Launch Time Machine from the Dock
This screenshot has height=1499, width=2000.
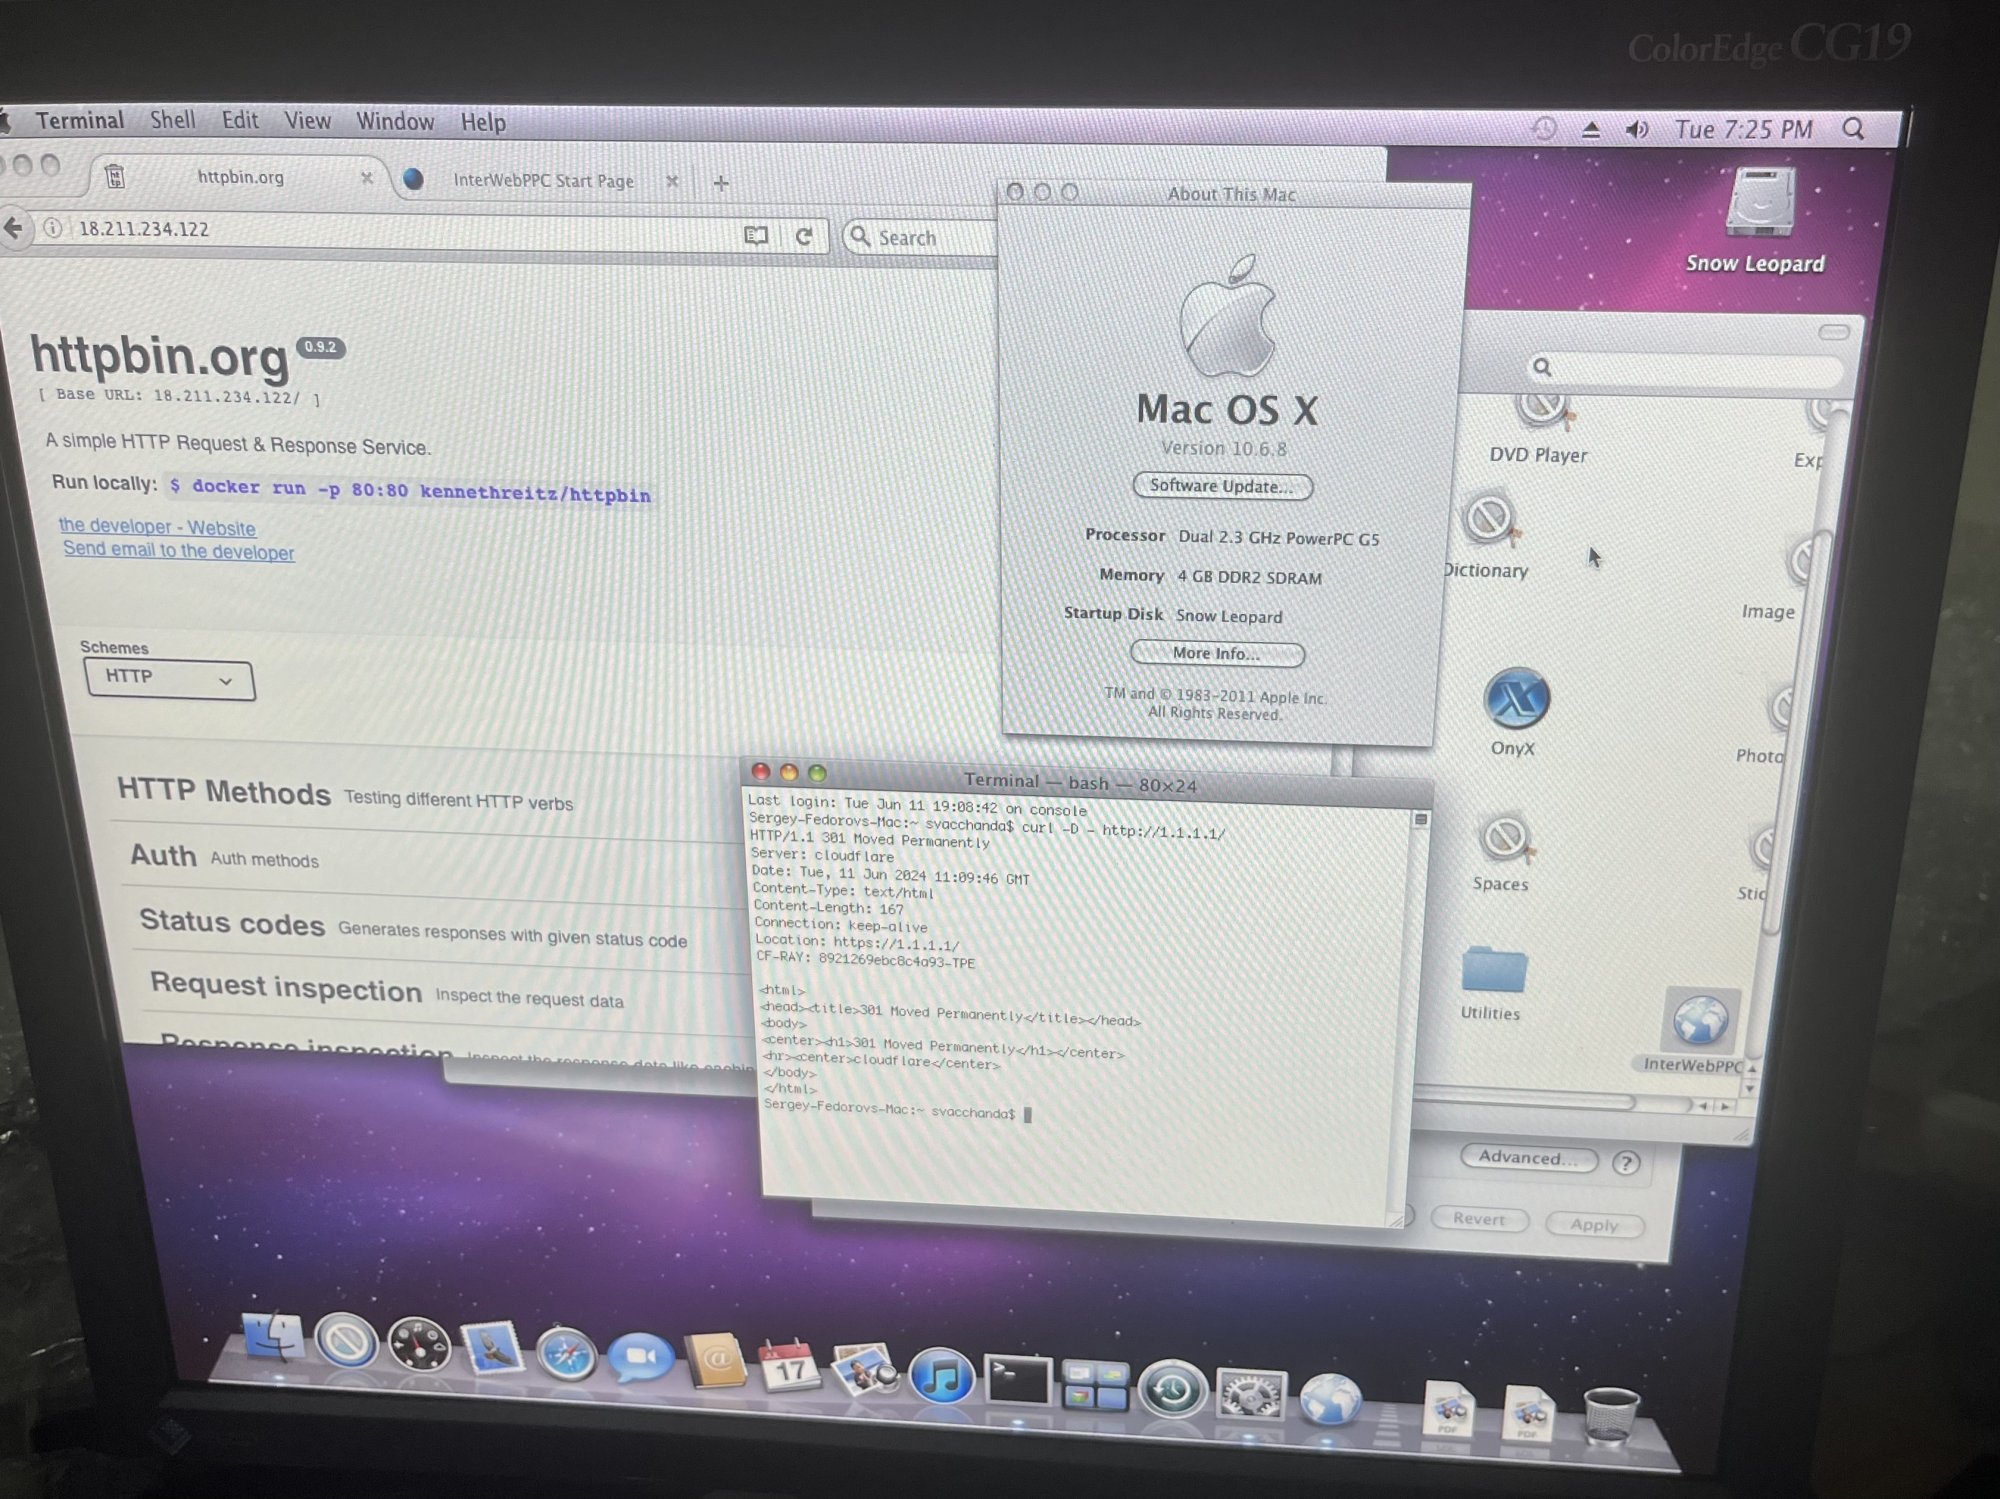coord(1172,1389)
